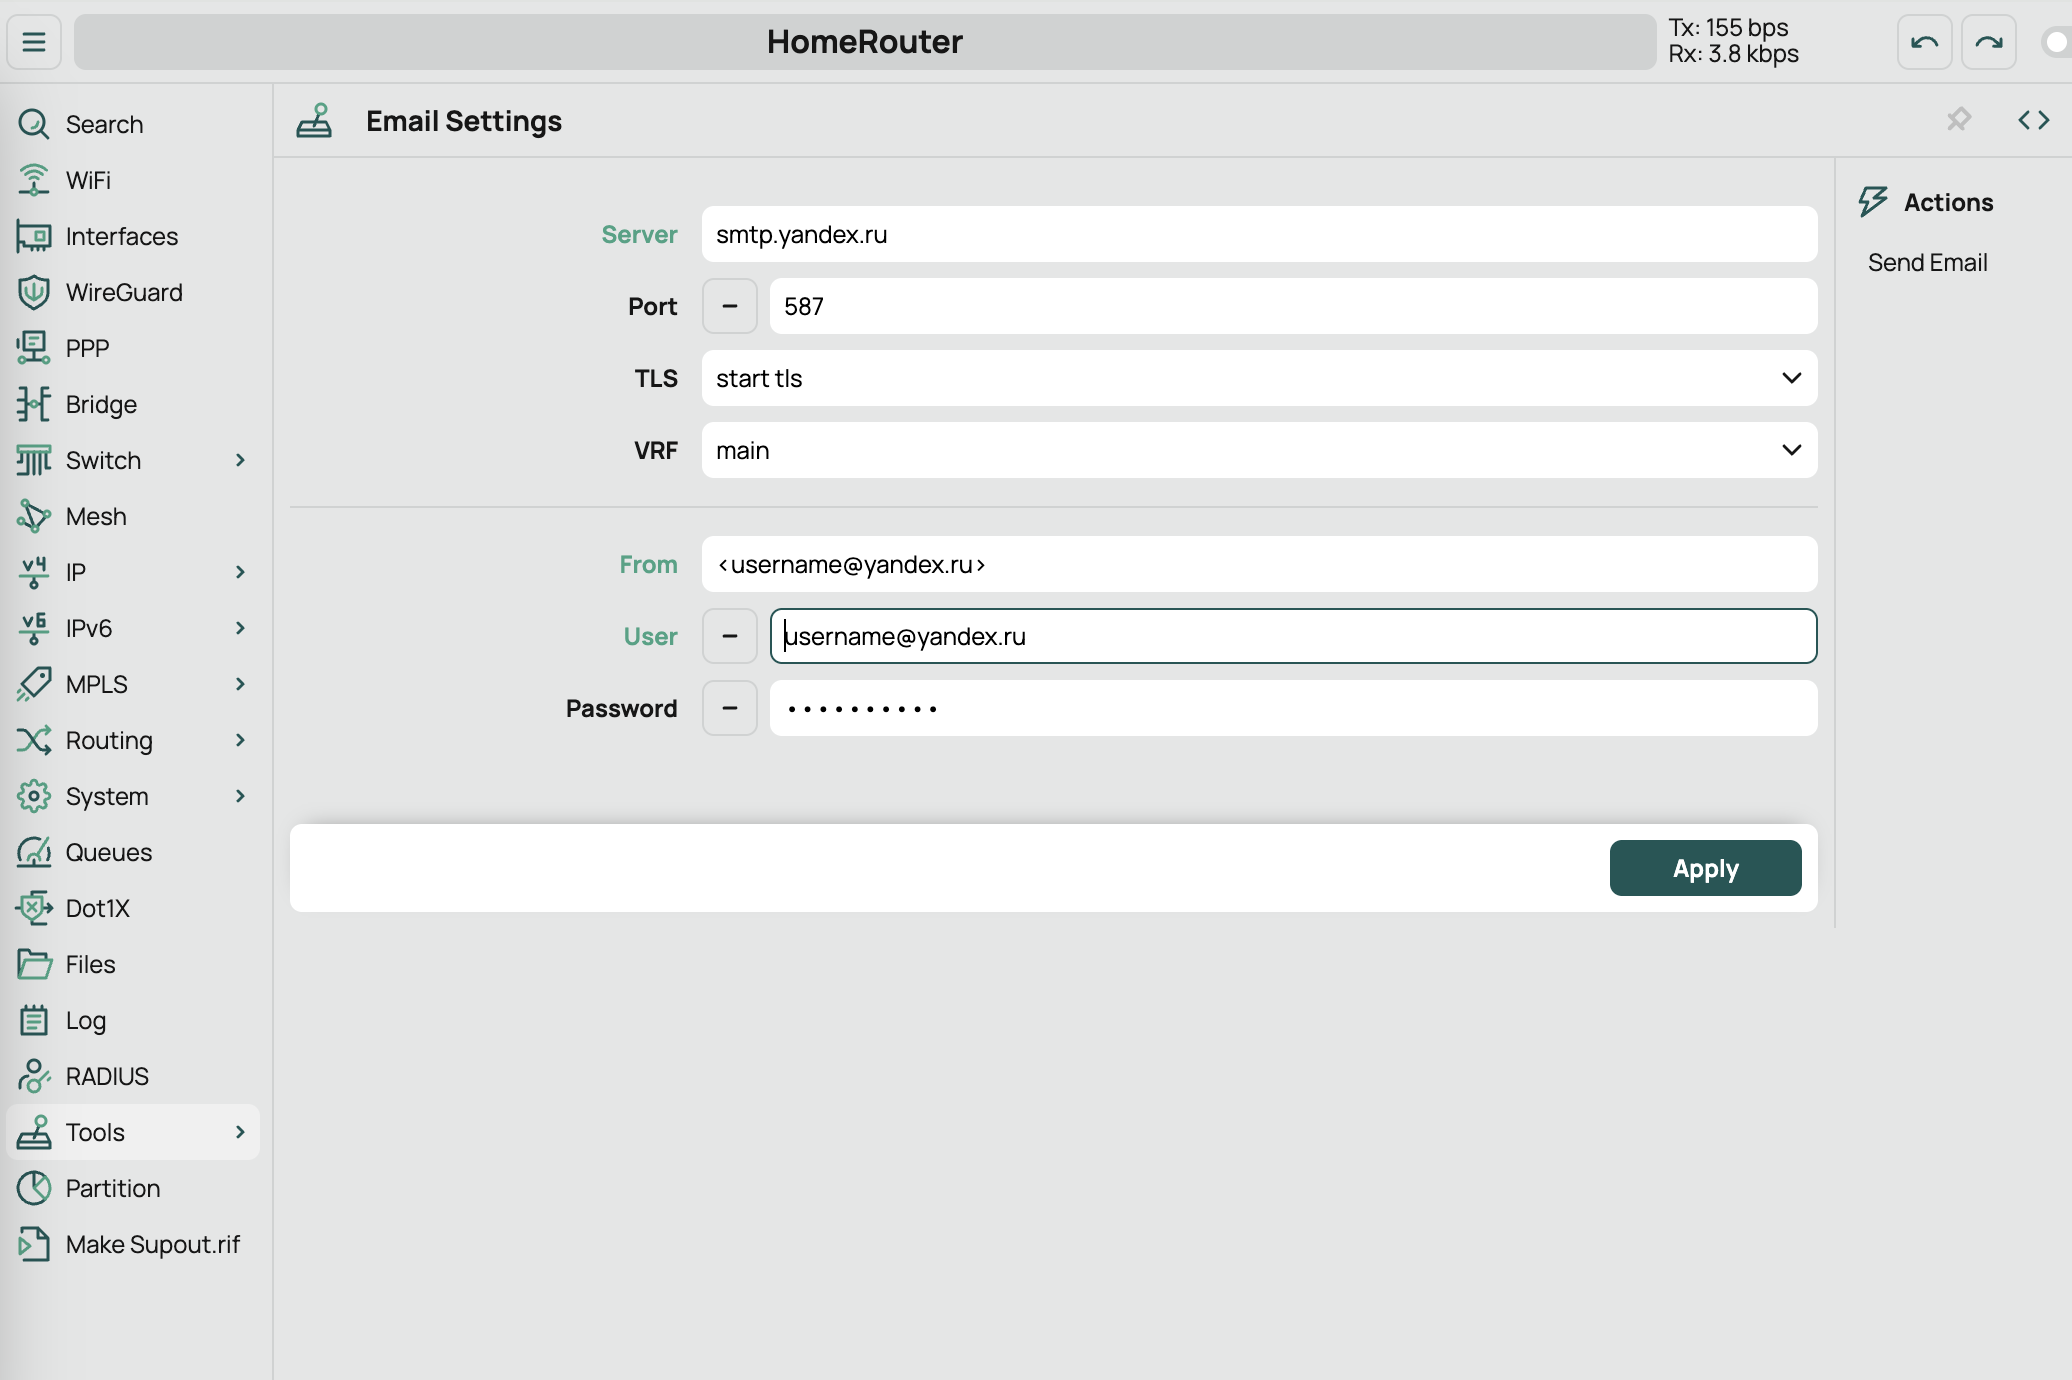Unset the Port field with minus button
This screenshot has width=2072, height=1380.
(729, 306)
